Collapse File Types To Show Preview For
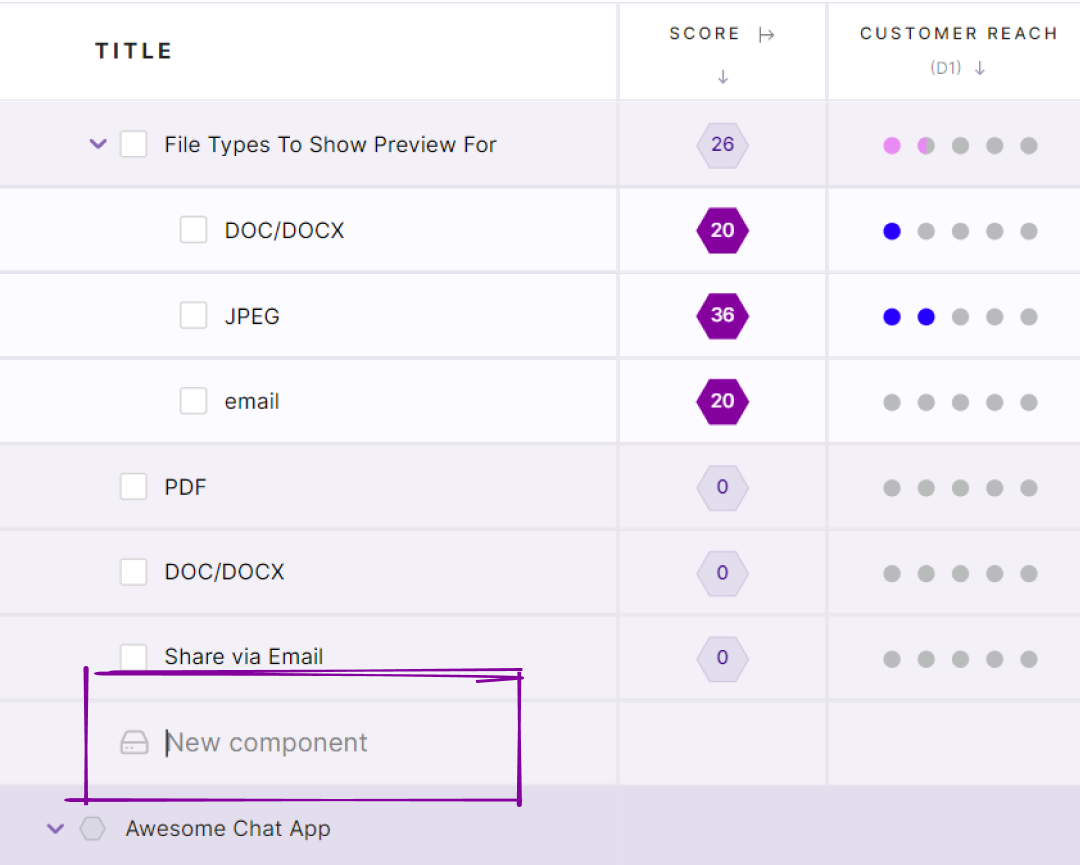Screen dimensions: 1080x865 coord(98,145)
